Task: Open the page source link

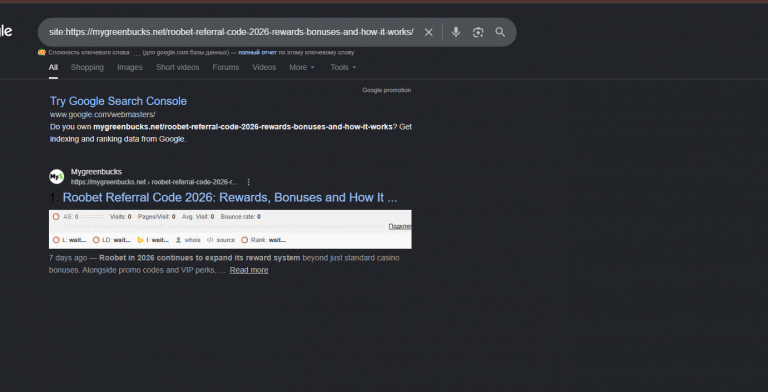Action: coord(221,240)
